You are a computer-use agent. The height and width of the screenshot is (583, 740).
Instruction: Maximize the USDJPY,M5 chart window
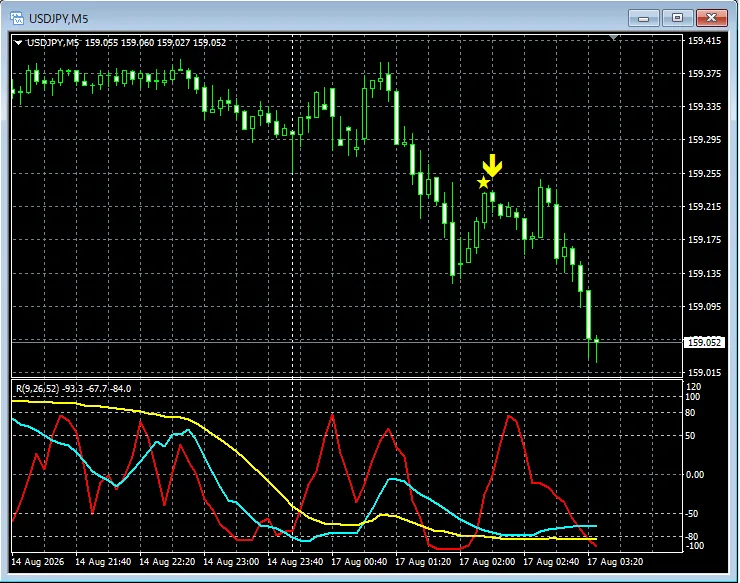point(677,18)
